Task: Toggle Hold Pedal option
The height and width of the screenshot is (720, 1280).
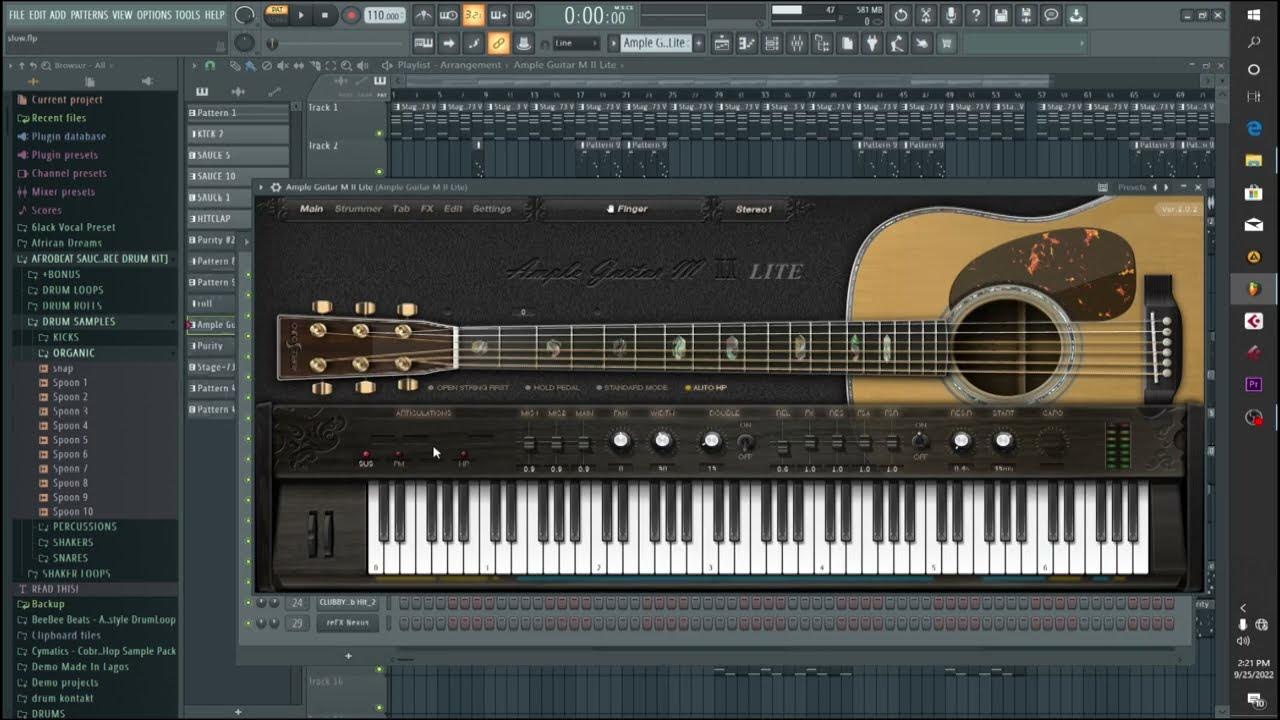Action: click(552, 387)
